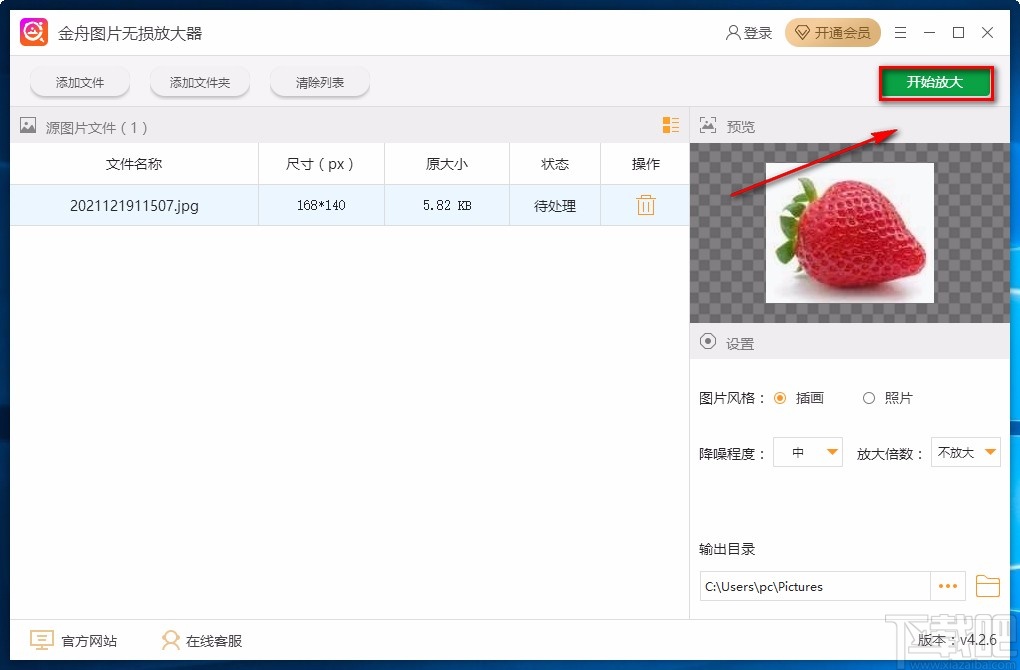Click the preview panel image icon
Viewport: 1020px width, 670px height.
[x=708, y=126]
